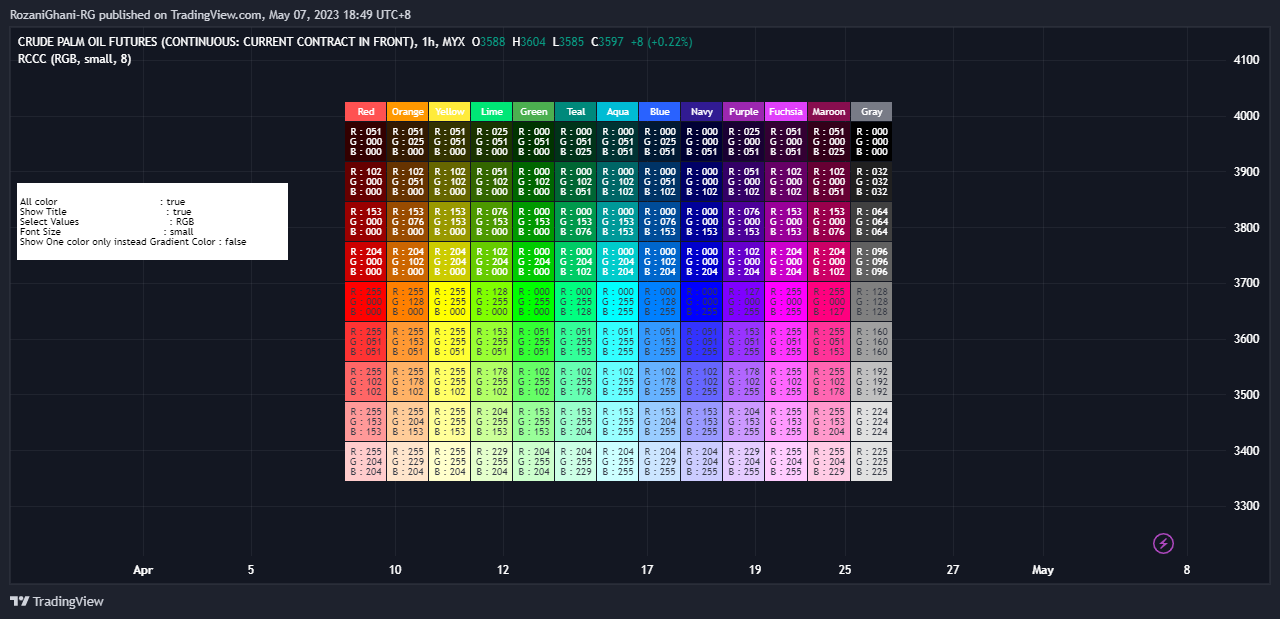Click the 27 date label on time axis
Screen dimensions: 1280x619
click(x=952, y=570)
